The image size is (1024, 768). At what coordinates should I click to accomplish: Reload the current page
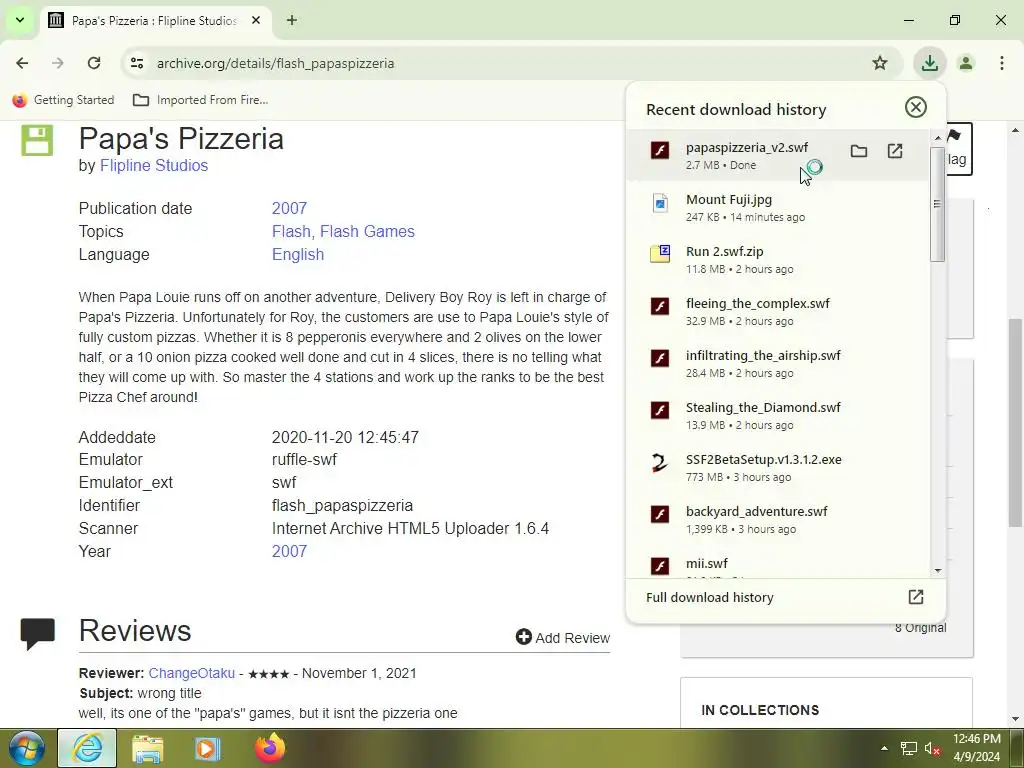pyautogui.click(x=94, y=63)
